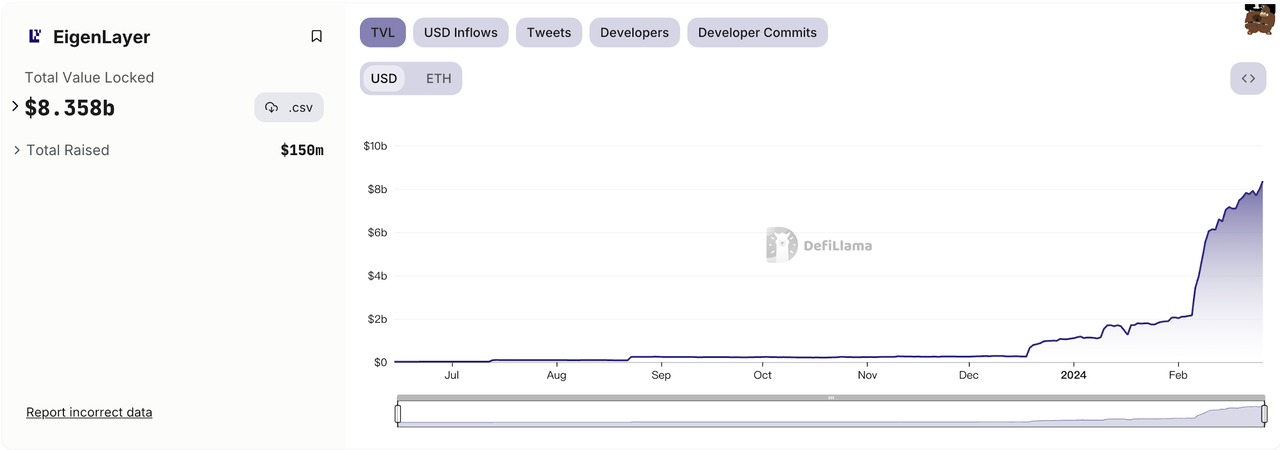Click the $2b y-axis label
Image resolution: width=1280 pixels, height=450 pixels.
tap(376, 319)
